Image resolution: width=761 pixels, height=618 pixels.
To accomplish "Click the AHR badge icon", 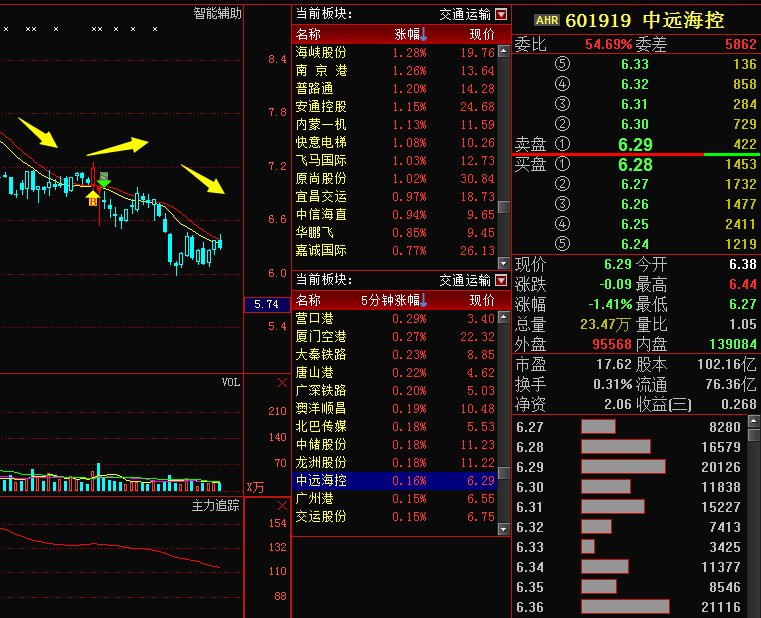I will pyautogui.click(x=547, y=20).
